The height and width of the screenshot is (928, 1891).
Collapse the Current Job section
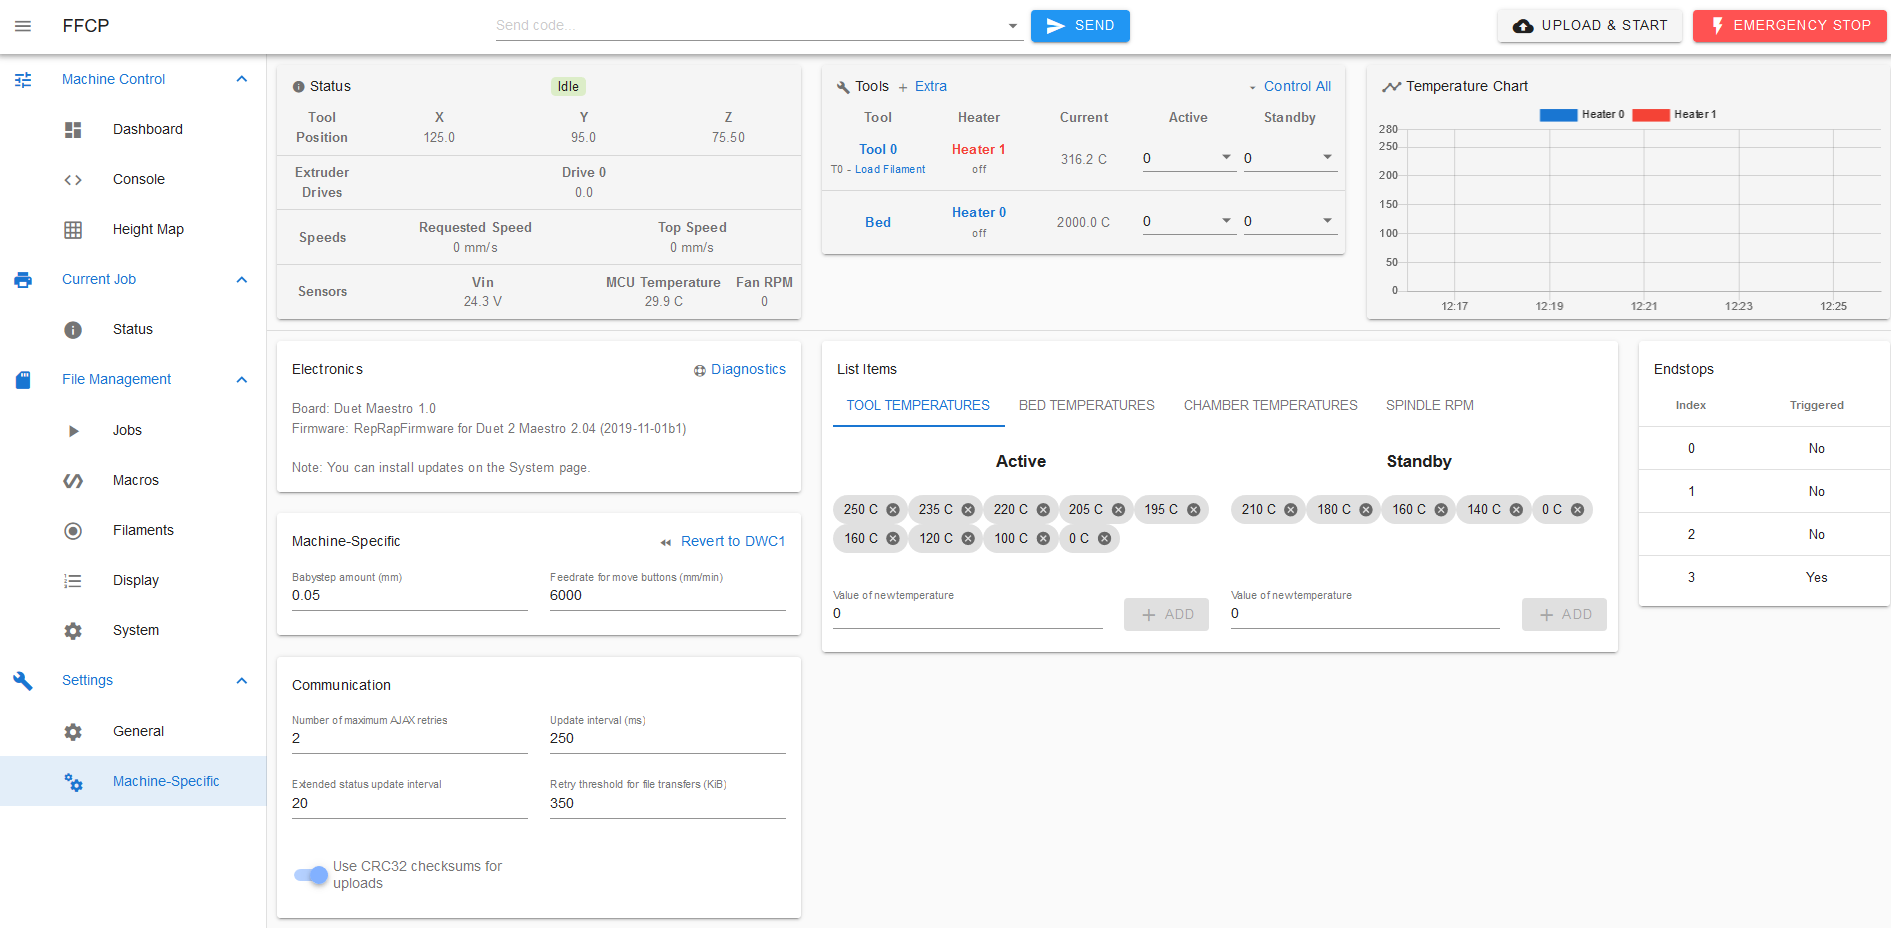click(x=241, y=280)
